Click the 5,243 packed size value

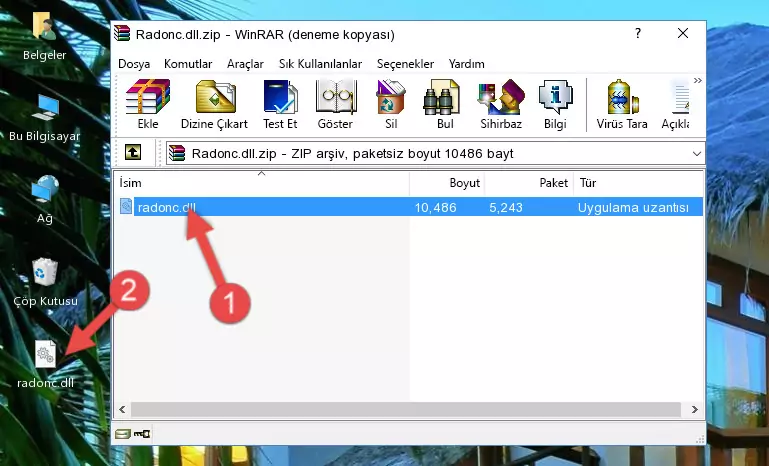point(506,207)
